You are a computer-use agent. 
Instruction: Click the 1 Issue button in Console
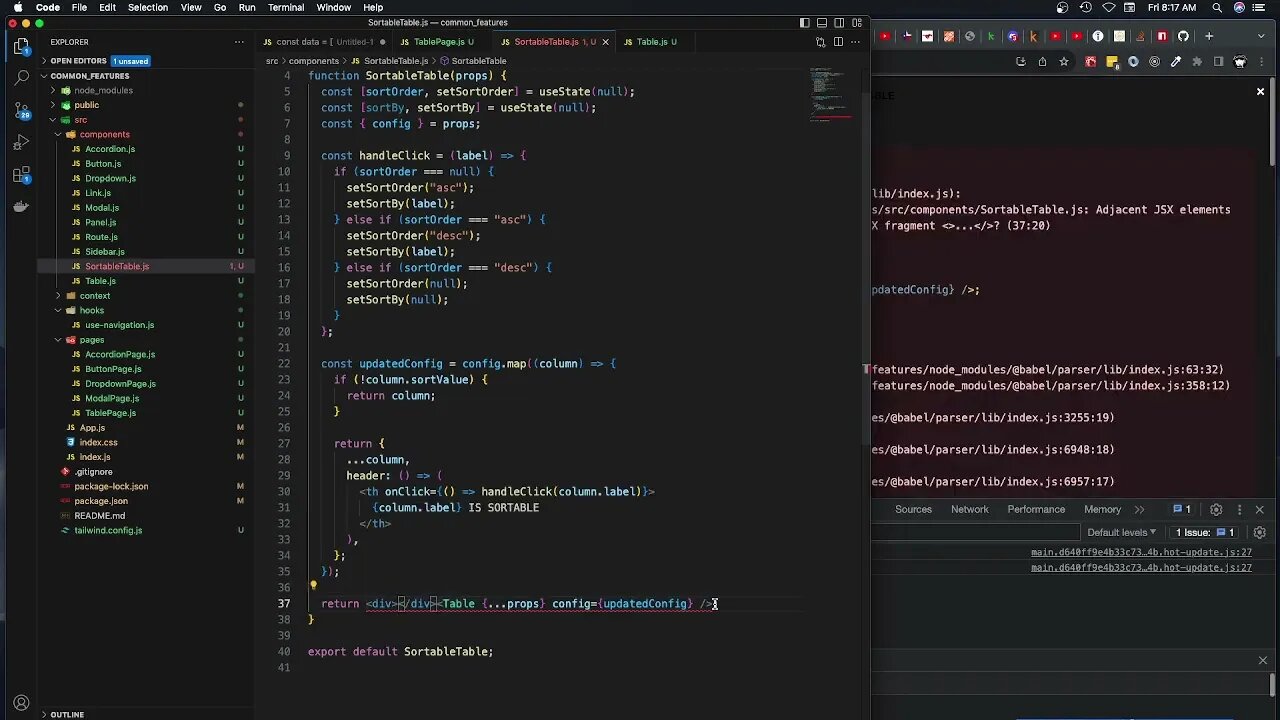tap(1205, 532)
